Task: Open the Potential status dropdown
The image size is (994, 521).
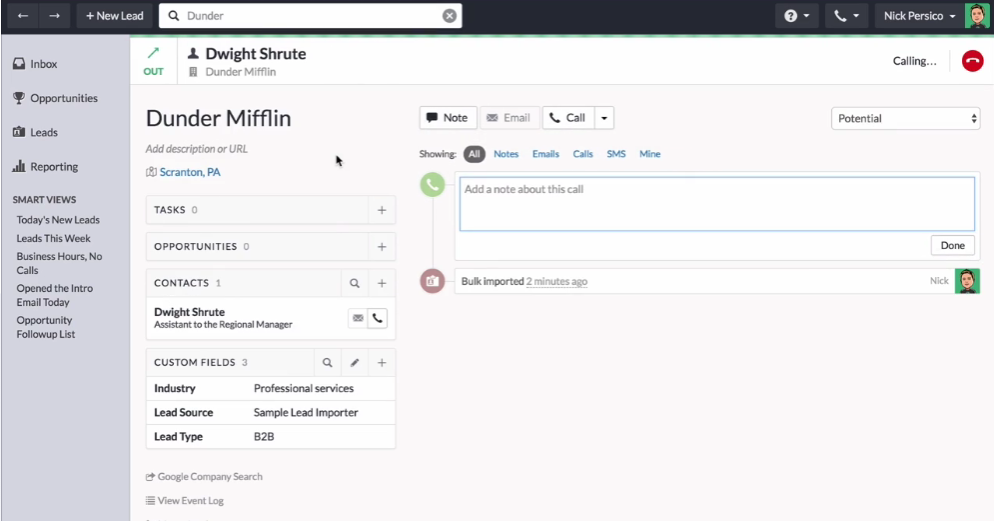Action: pyautogui.click(x=905, y=119)
